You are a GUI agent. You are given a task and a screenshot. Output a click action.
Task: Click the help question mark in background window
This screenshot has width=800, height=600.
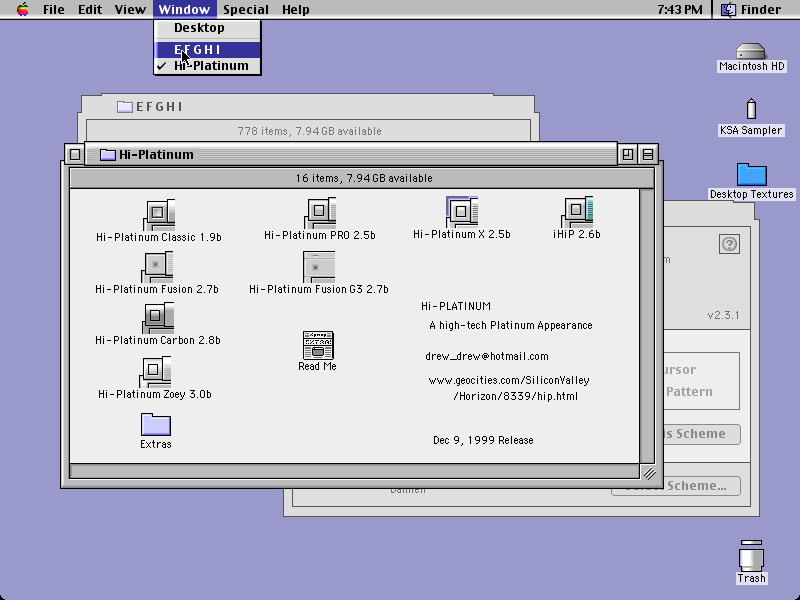[x=729, y=244]
